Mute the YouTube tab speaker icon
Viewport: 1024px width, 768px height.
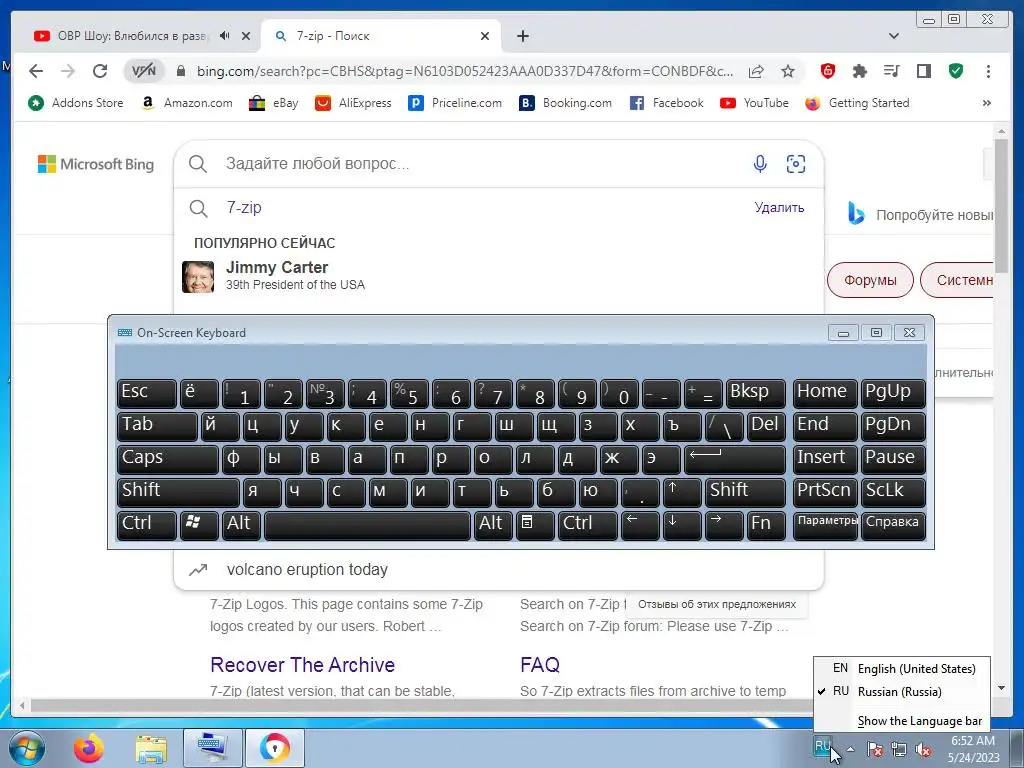[225, 36]
